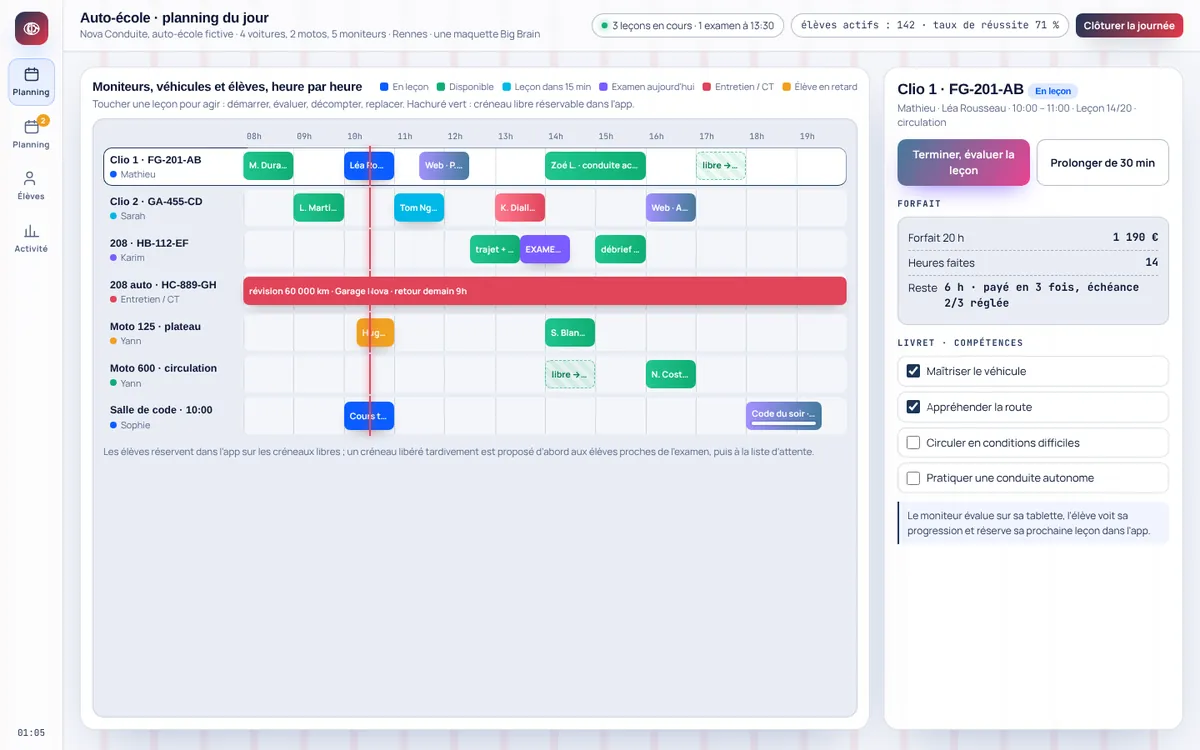Open the Tom Ng... lesson block
The width and height of the screenshot is (1200, 750).
419,208
